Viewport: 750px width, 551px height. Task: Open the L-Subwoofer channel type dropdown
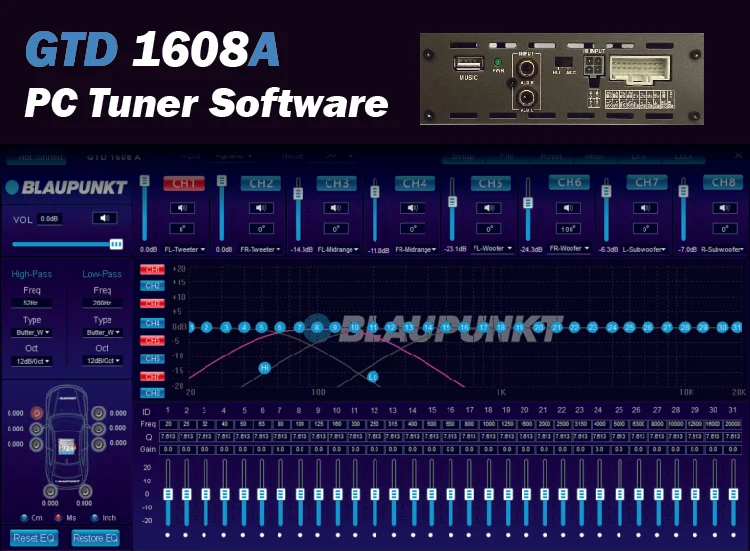(644, 249)
